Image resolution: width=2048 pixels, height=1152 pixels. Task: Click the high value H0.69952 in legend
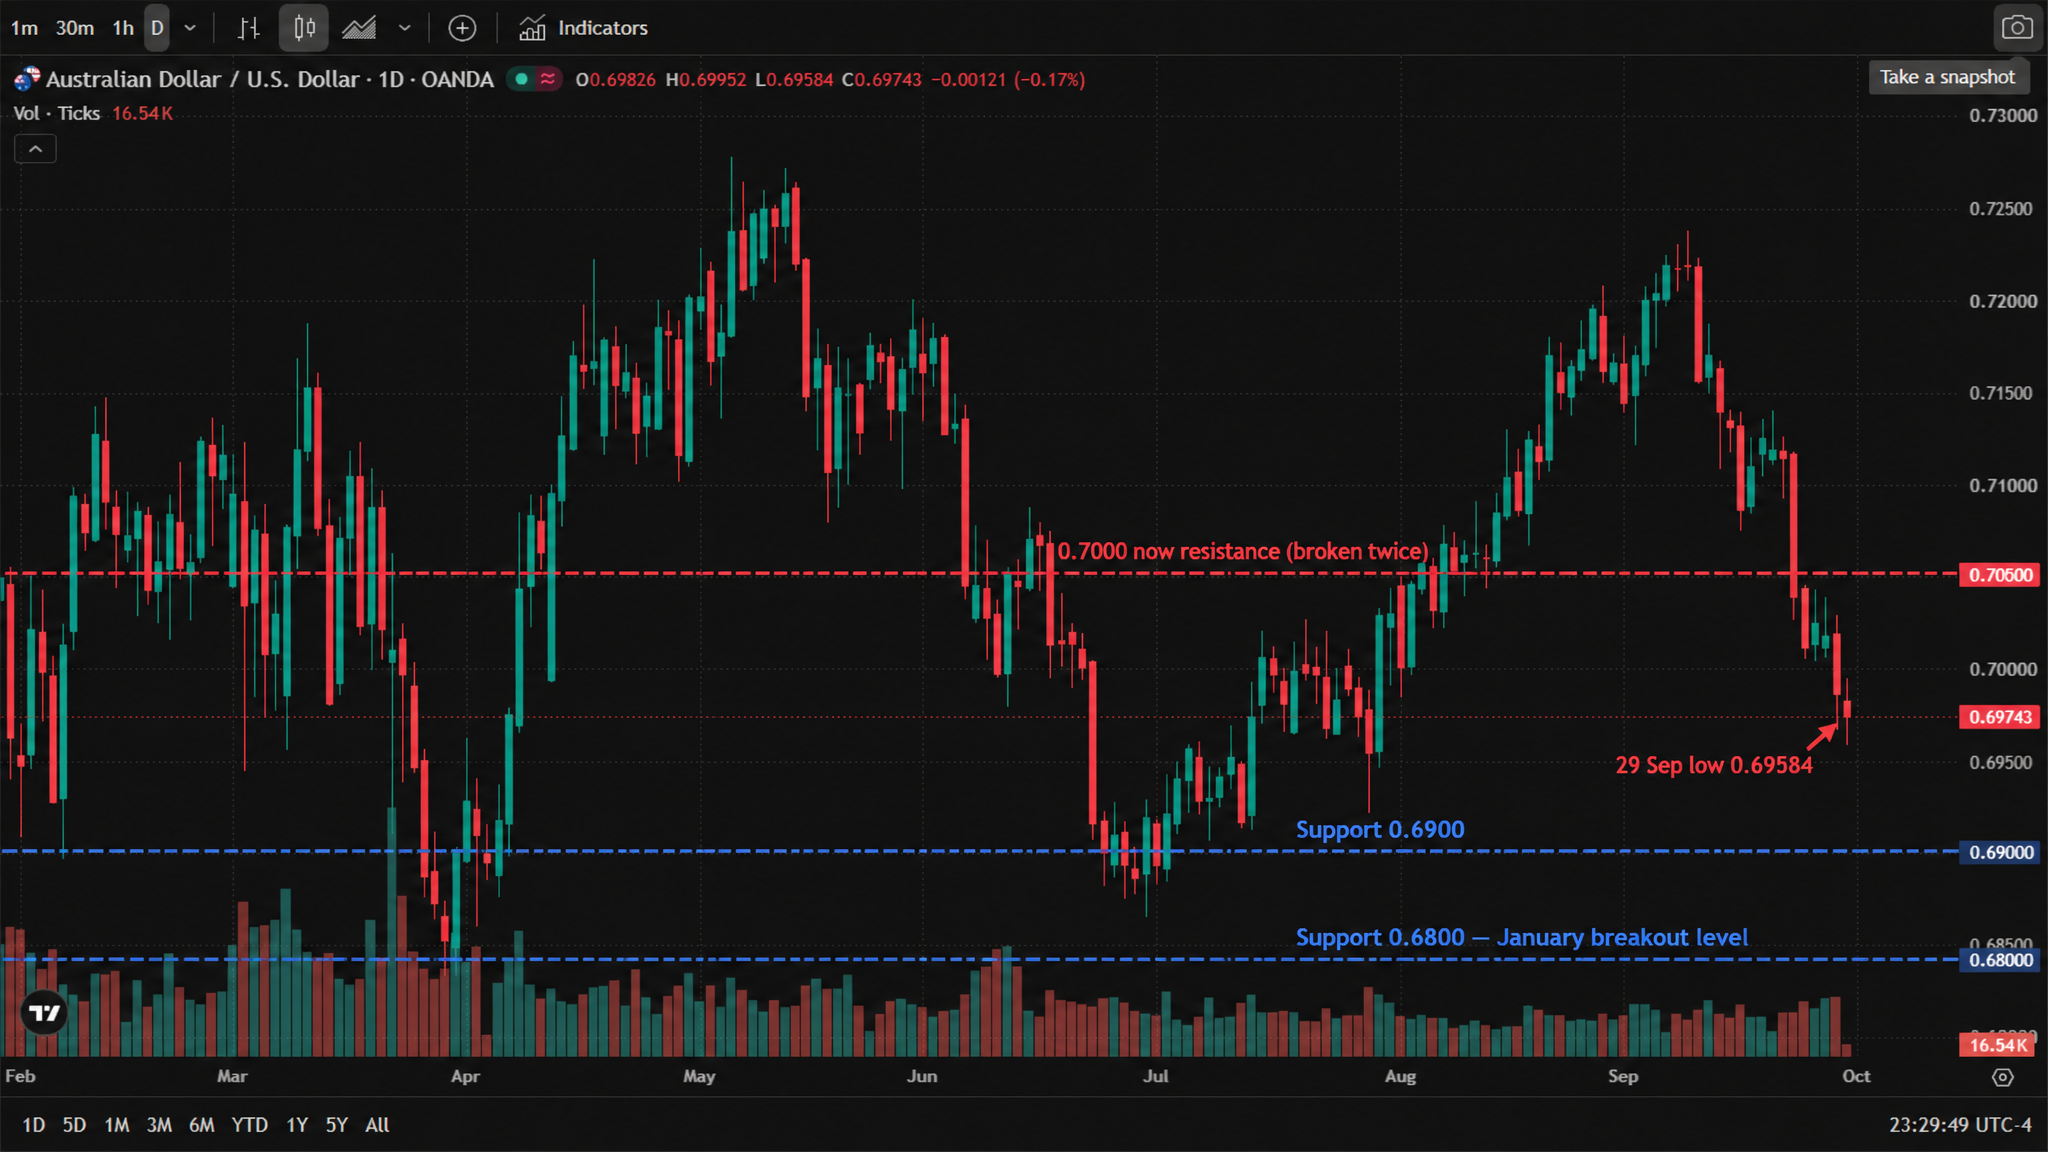point(706,80)
